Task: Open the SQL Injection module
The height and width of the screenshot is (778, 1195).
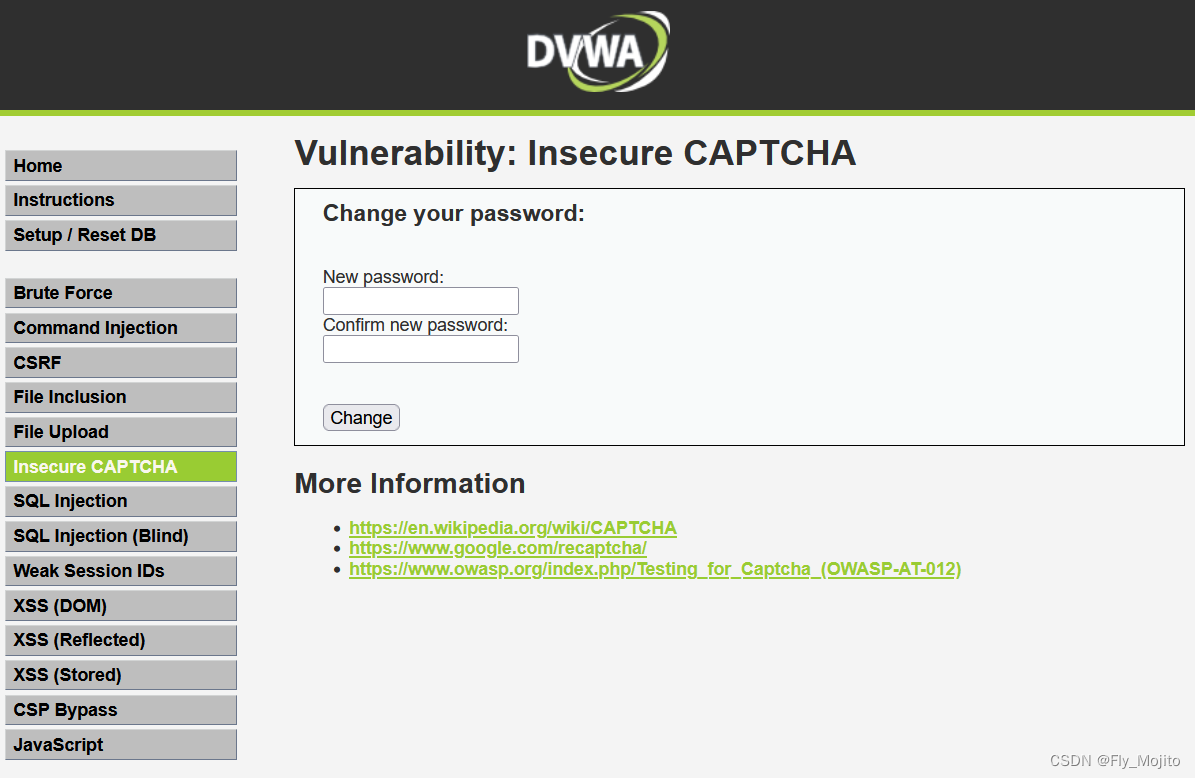Action: pos(120,501)
